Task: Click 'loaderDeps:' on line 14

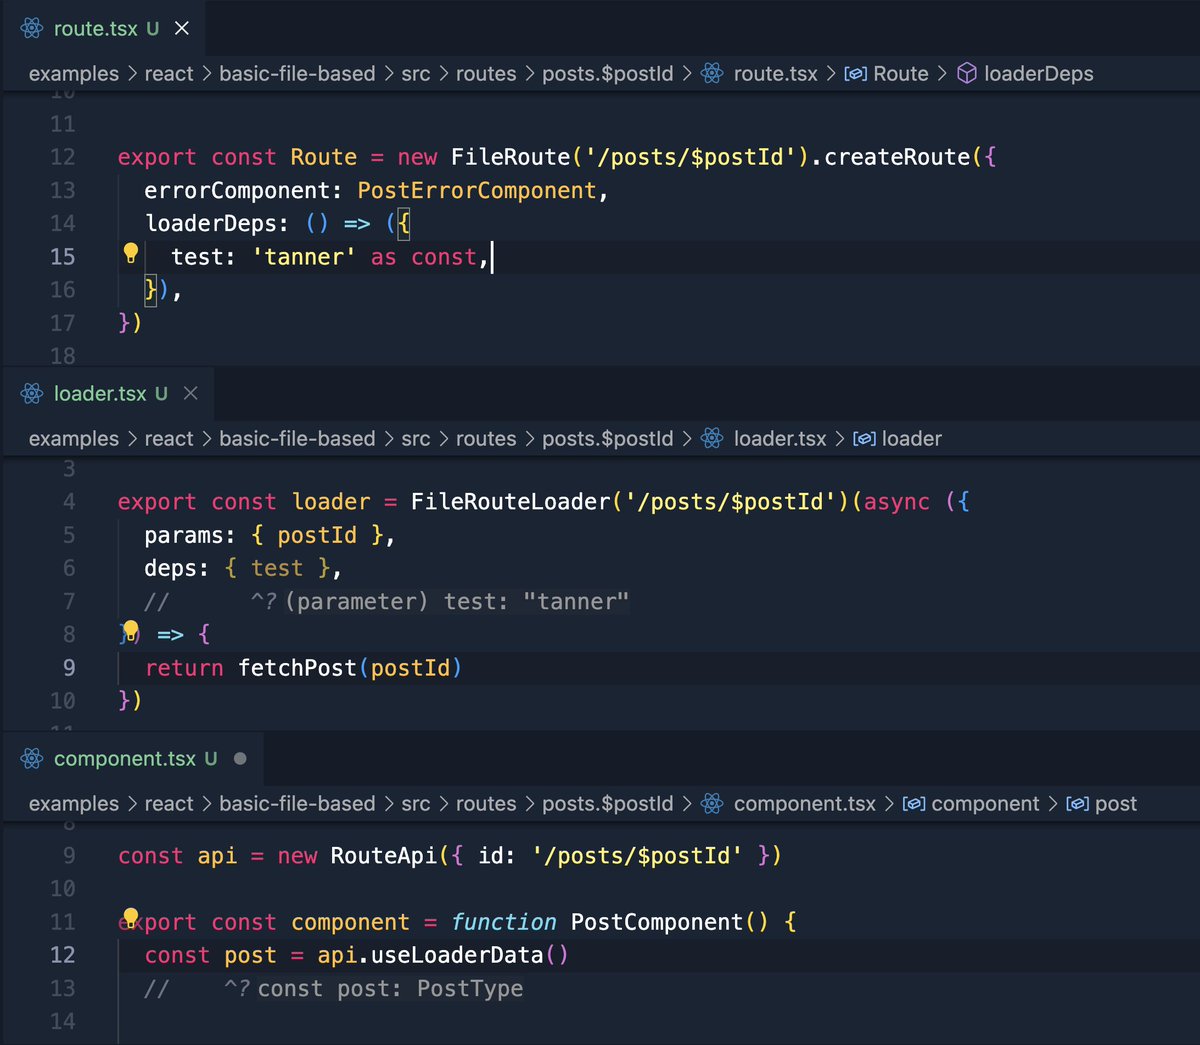Action: 217,223
